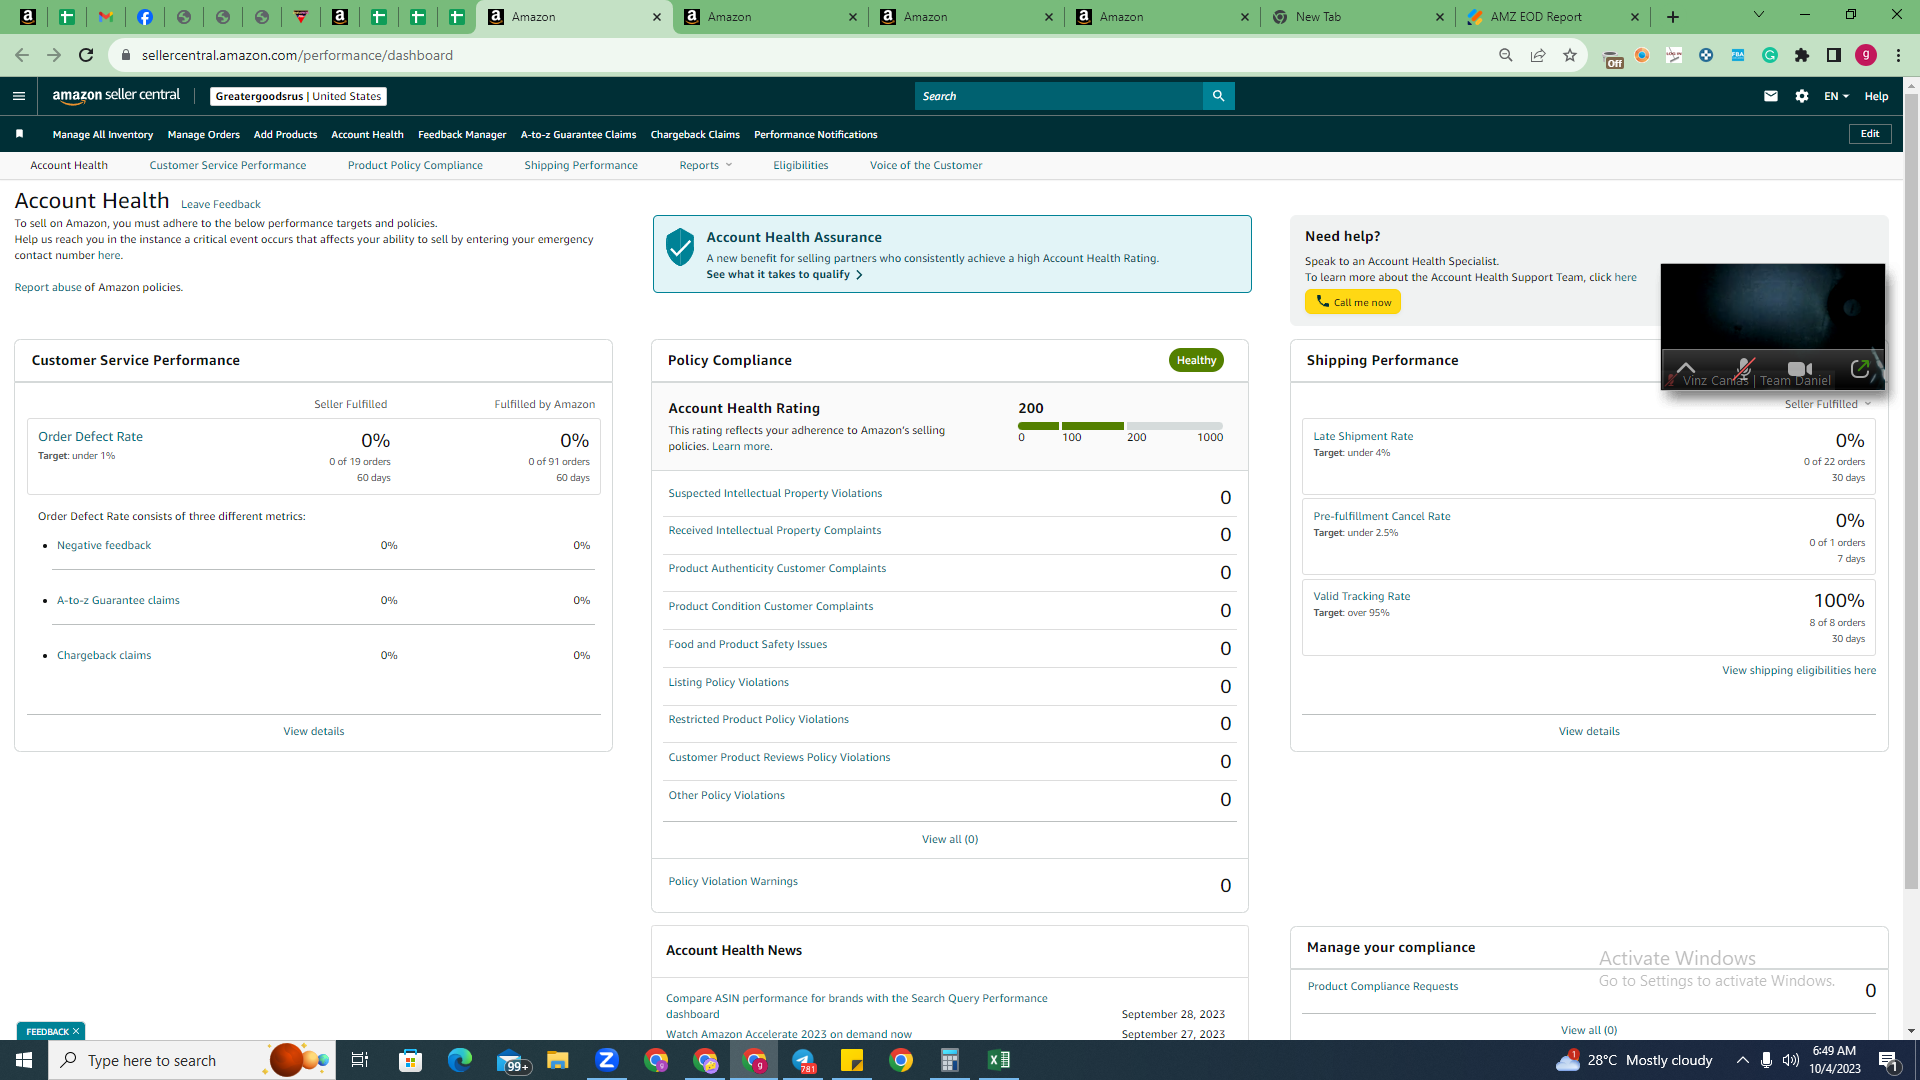The height and width of the screenshot is (1080, 1920).
Task: Open the Zoom app in the taskbar
Action: [x=607, y=1060]
